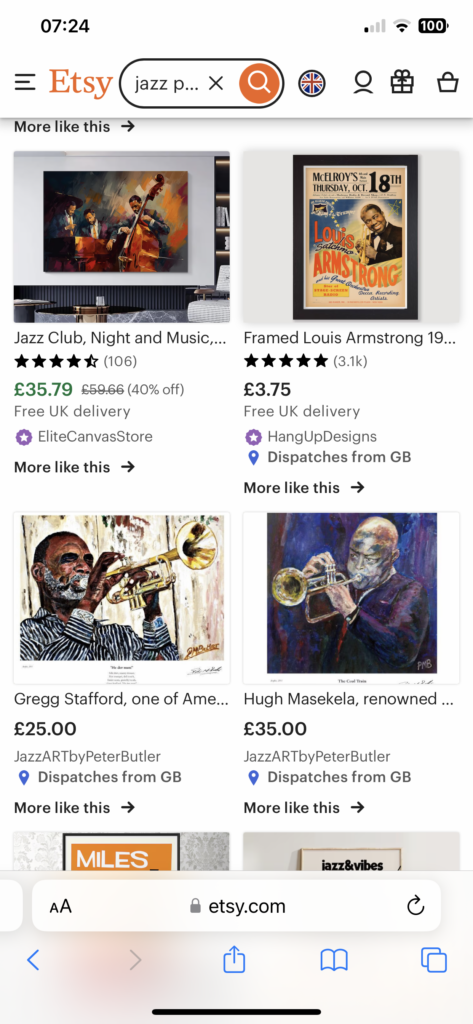Open the shopping basket icon

(x=448, y=82)
